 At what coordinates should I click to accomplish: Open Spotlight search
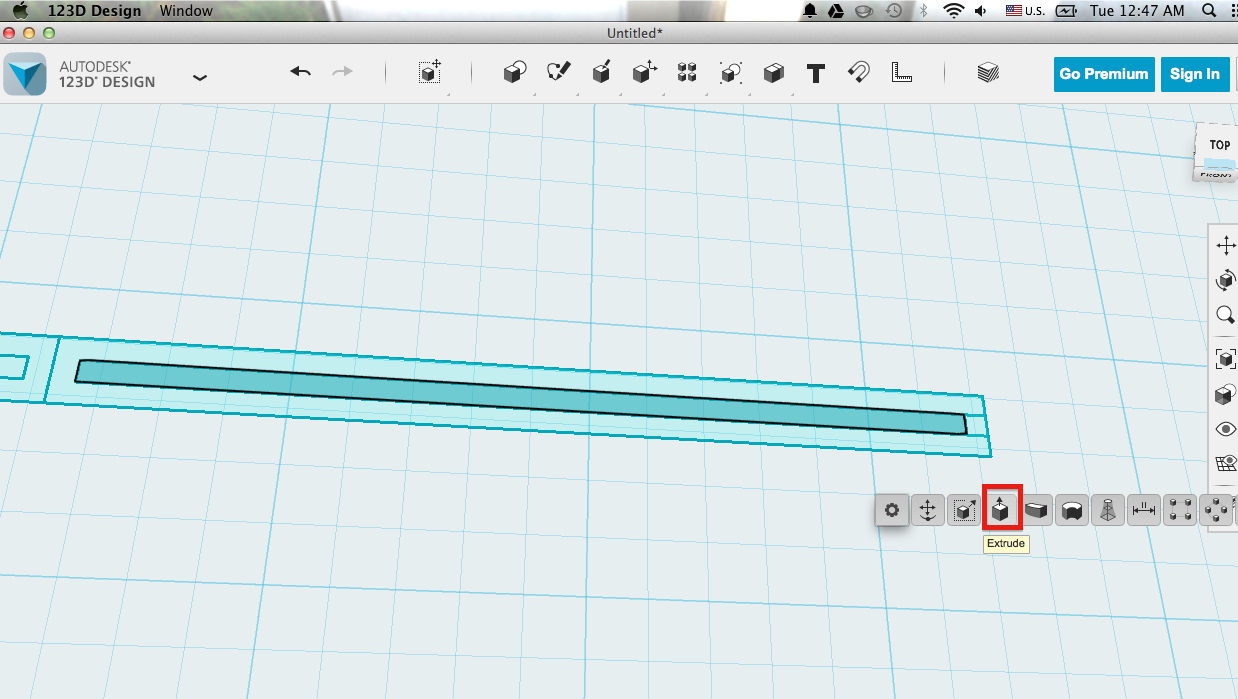click(1209, 10)
